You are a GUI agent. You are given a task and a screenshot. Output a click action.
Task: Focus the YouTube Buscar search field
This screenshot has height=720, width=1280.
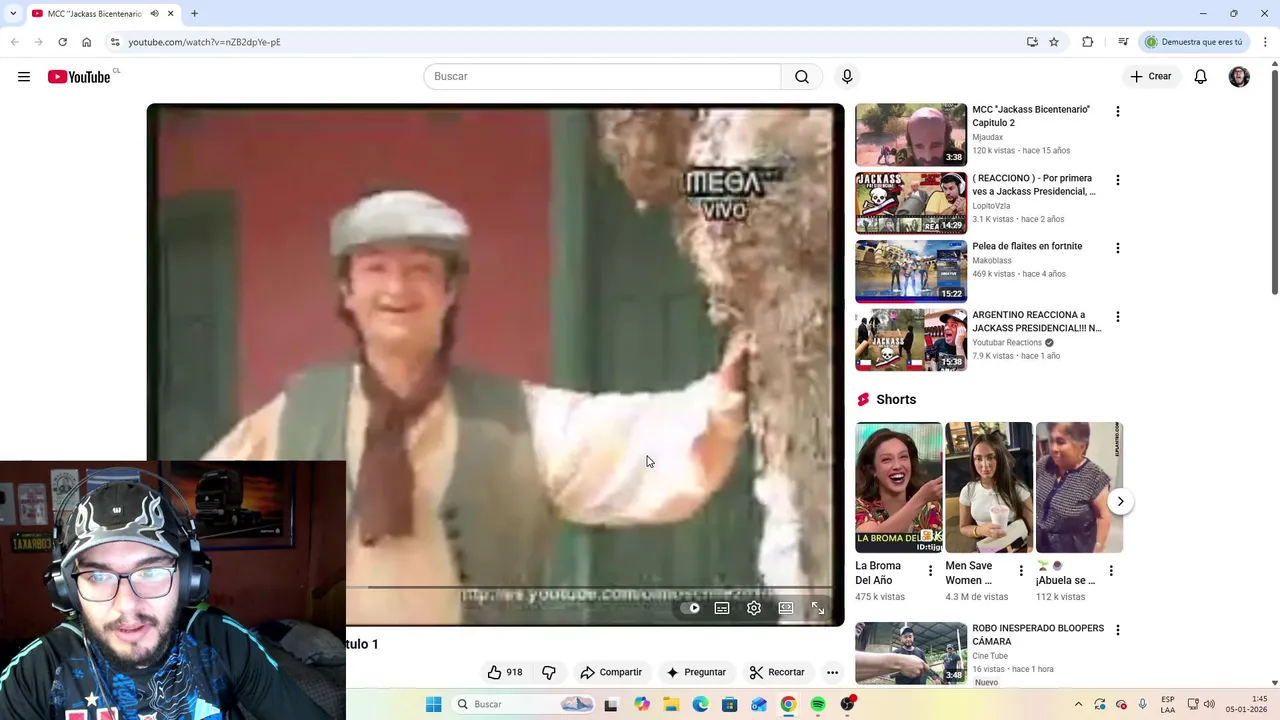(x=602, y=77)
